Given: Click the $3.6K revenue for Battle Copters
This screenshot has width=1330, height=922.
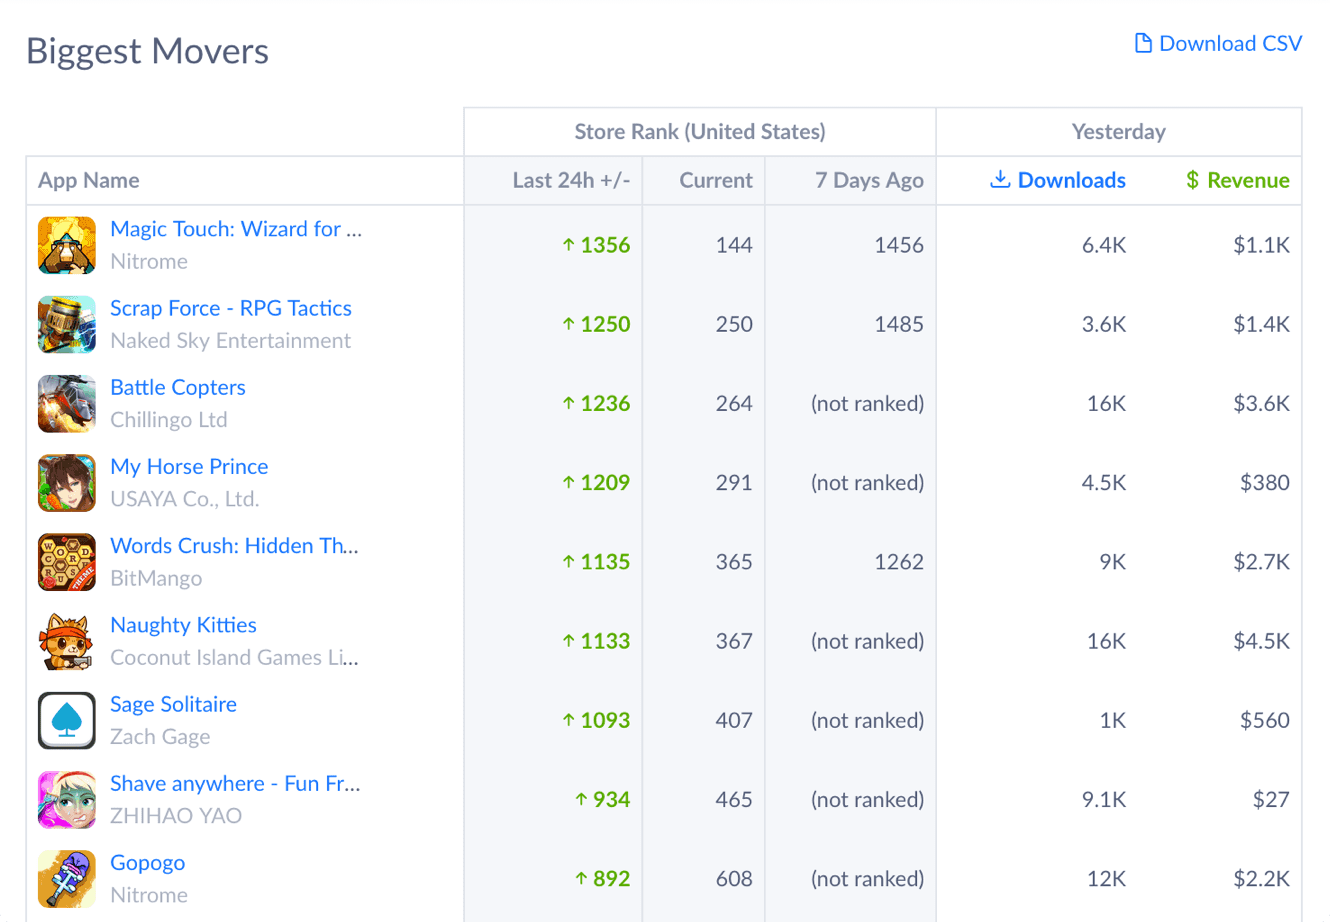Looking at the screenshot, I should [x=1261, y=403].
